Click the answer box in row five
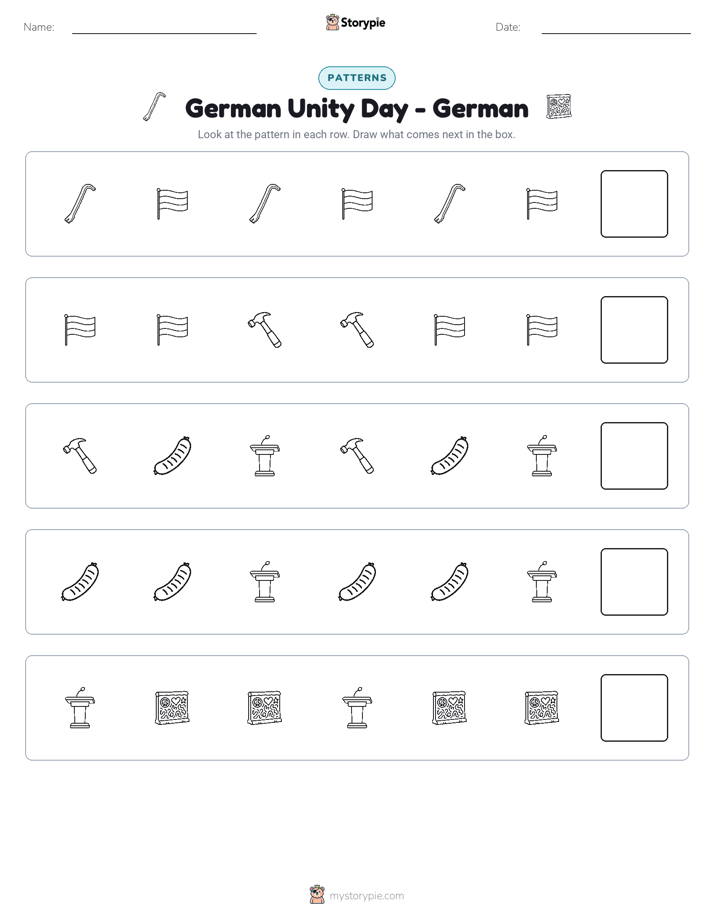This screenshot has height=924, width=714. click(634, 708)
